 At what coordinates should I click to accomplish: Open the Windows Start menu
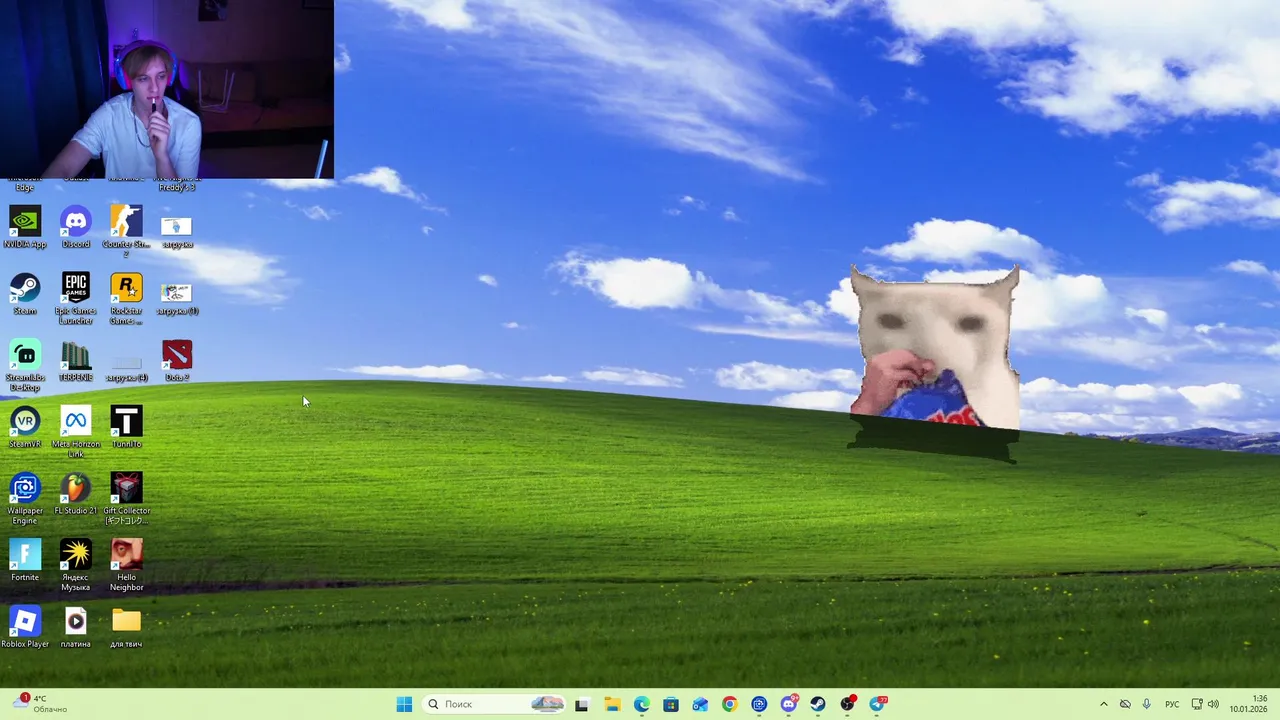404,704
